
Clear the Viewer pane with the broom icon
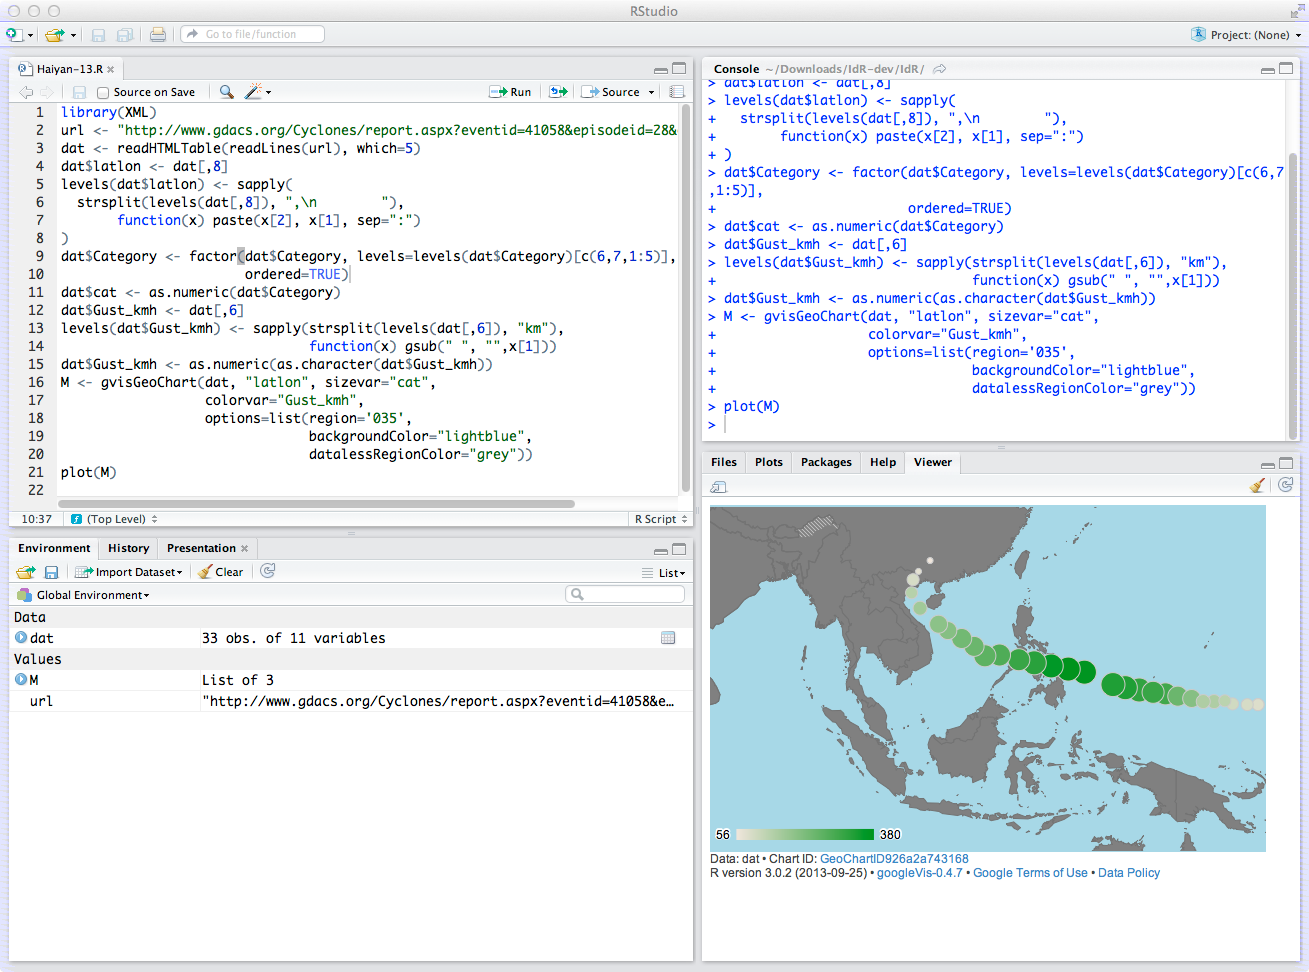pos(1257,486)
